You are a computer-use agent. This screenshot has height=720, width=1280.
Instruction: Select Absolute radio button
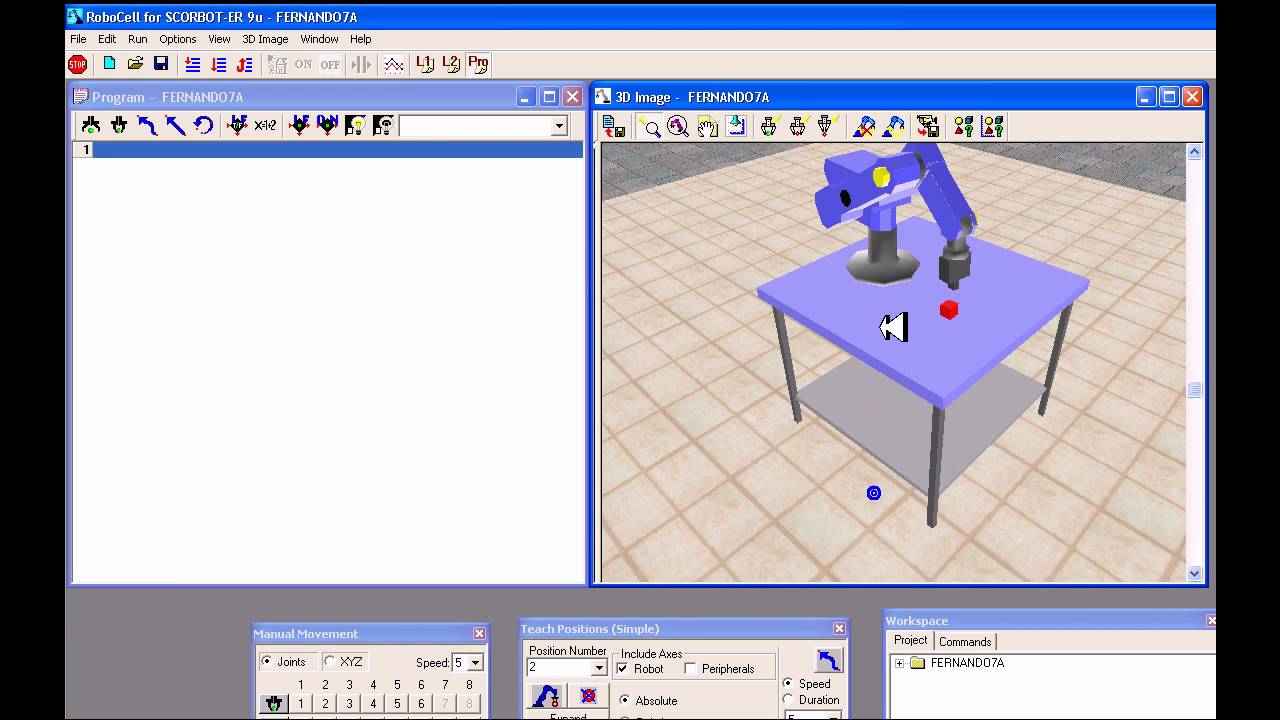pyautogui.click(x=625, y=701)
